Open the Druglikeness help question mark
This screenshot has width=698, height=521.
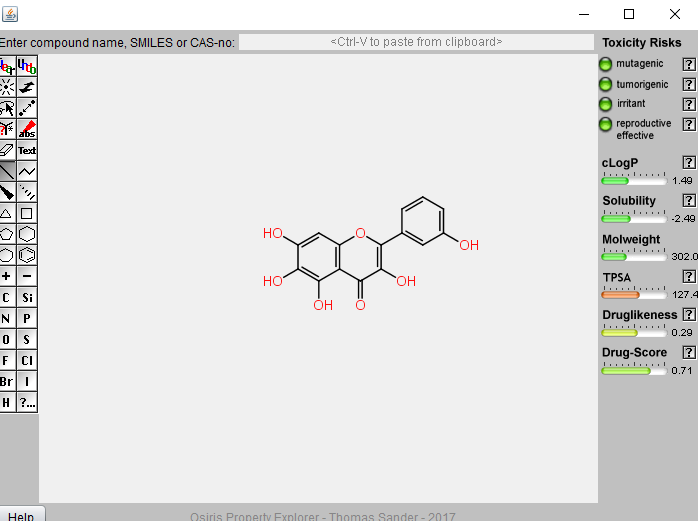pyautogui.click(x=689, y=314)
